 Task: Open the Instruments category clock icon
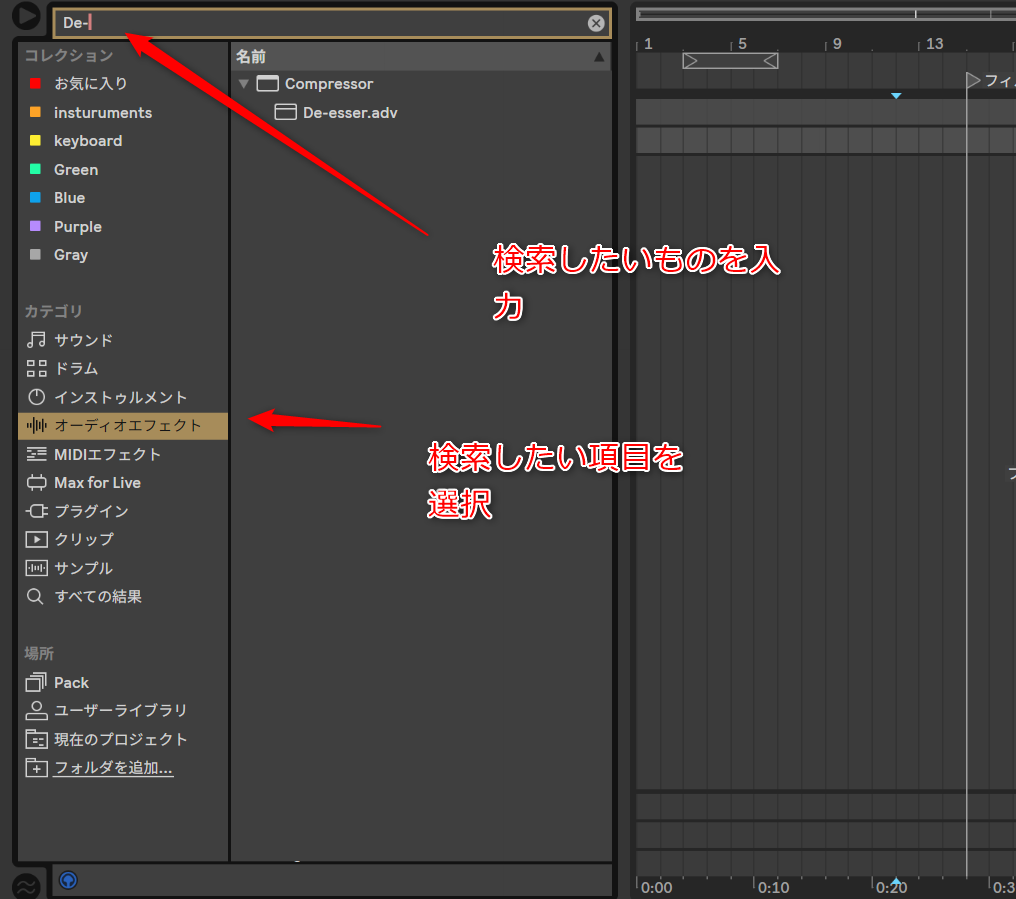(x=36, y=397)
